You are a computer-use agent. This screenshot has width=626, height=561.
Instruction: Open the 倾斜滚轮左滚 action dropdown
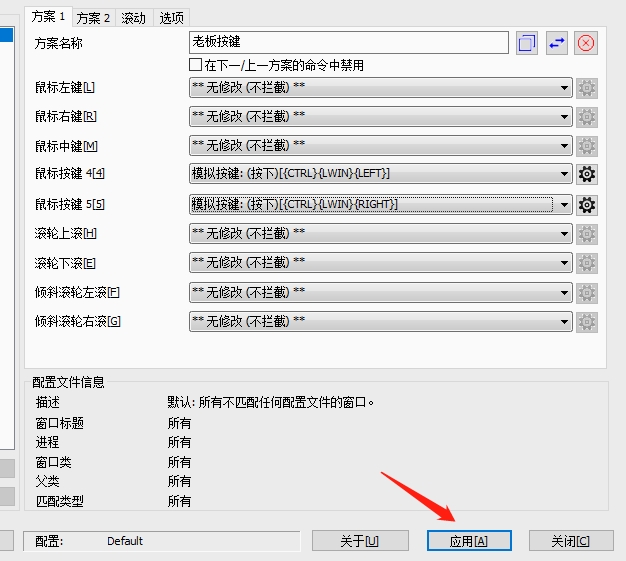[380, 293]
